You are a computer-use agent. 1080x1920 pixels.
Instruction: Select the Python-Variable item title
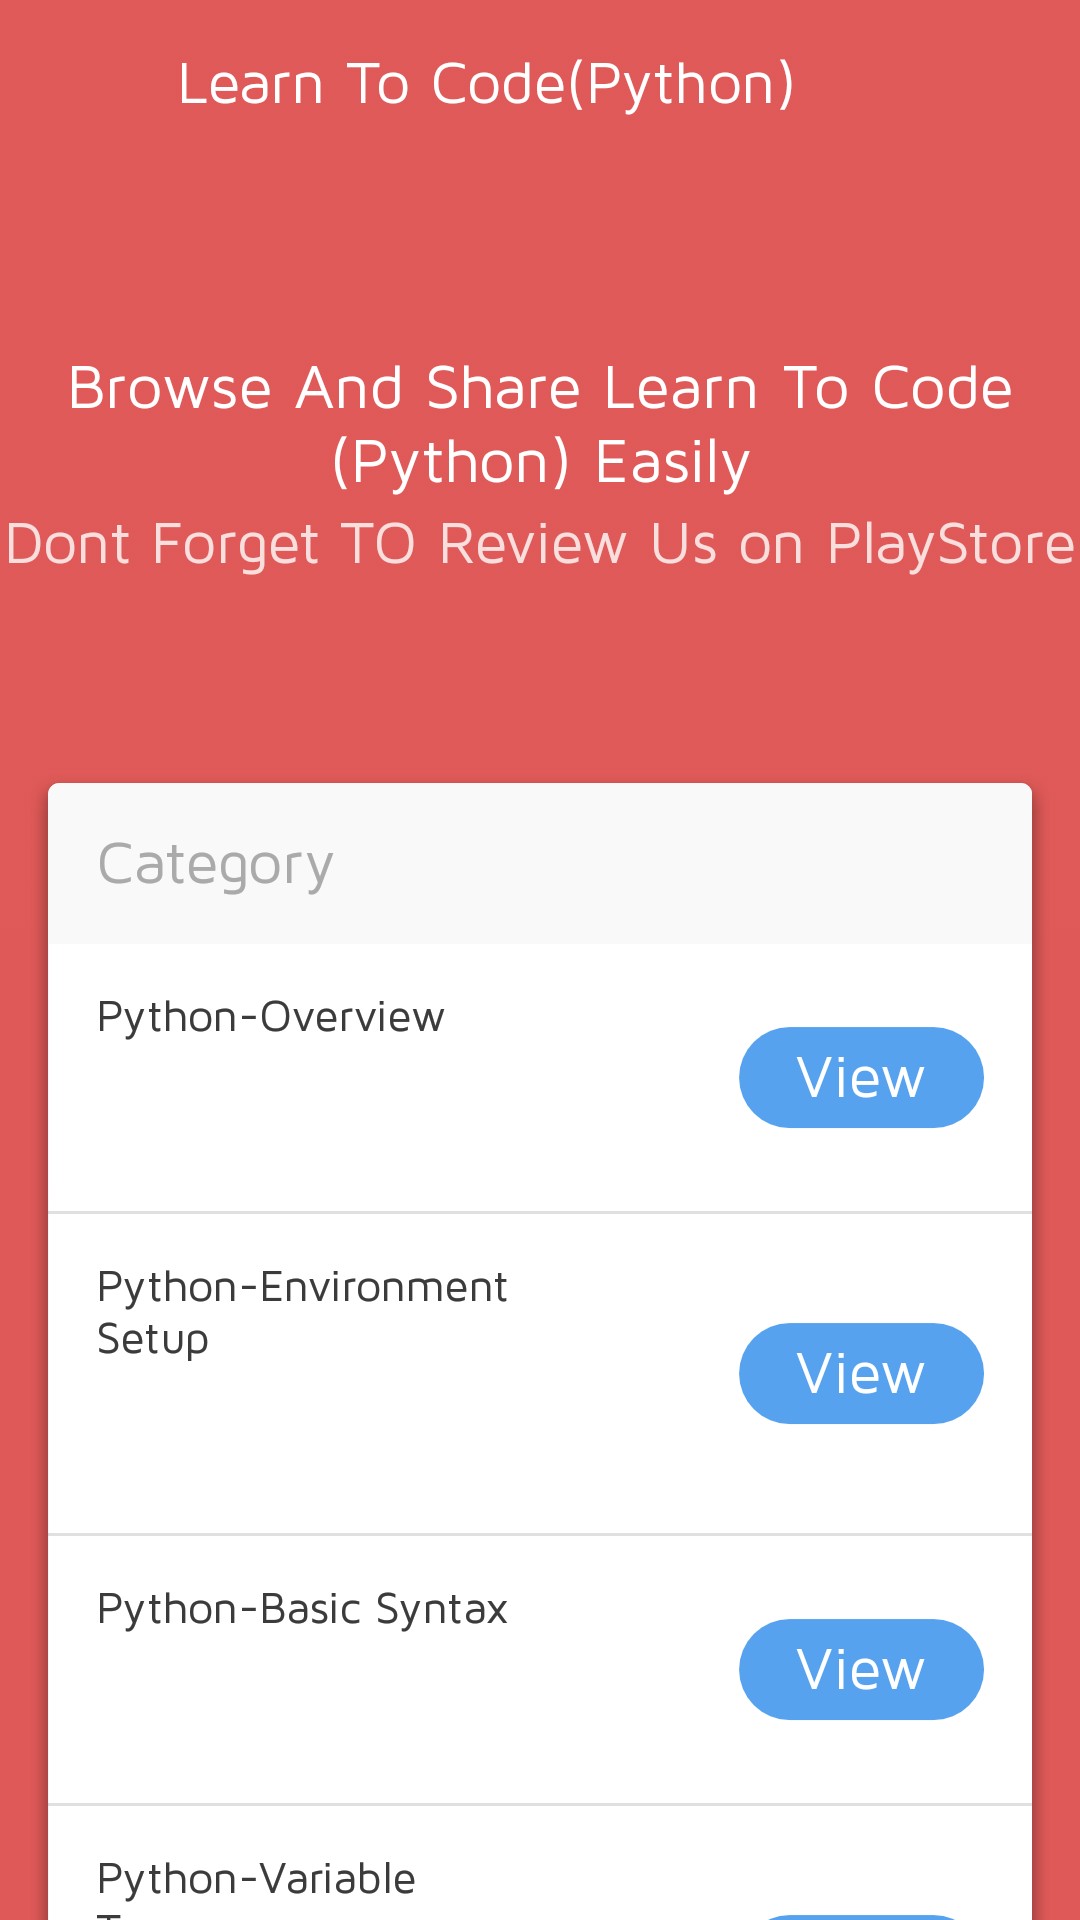tap(256, 1879)
